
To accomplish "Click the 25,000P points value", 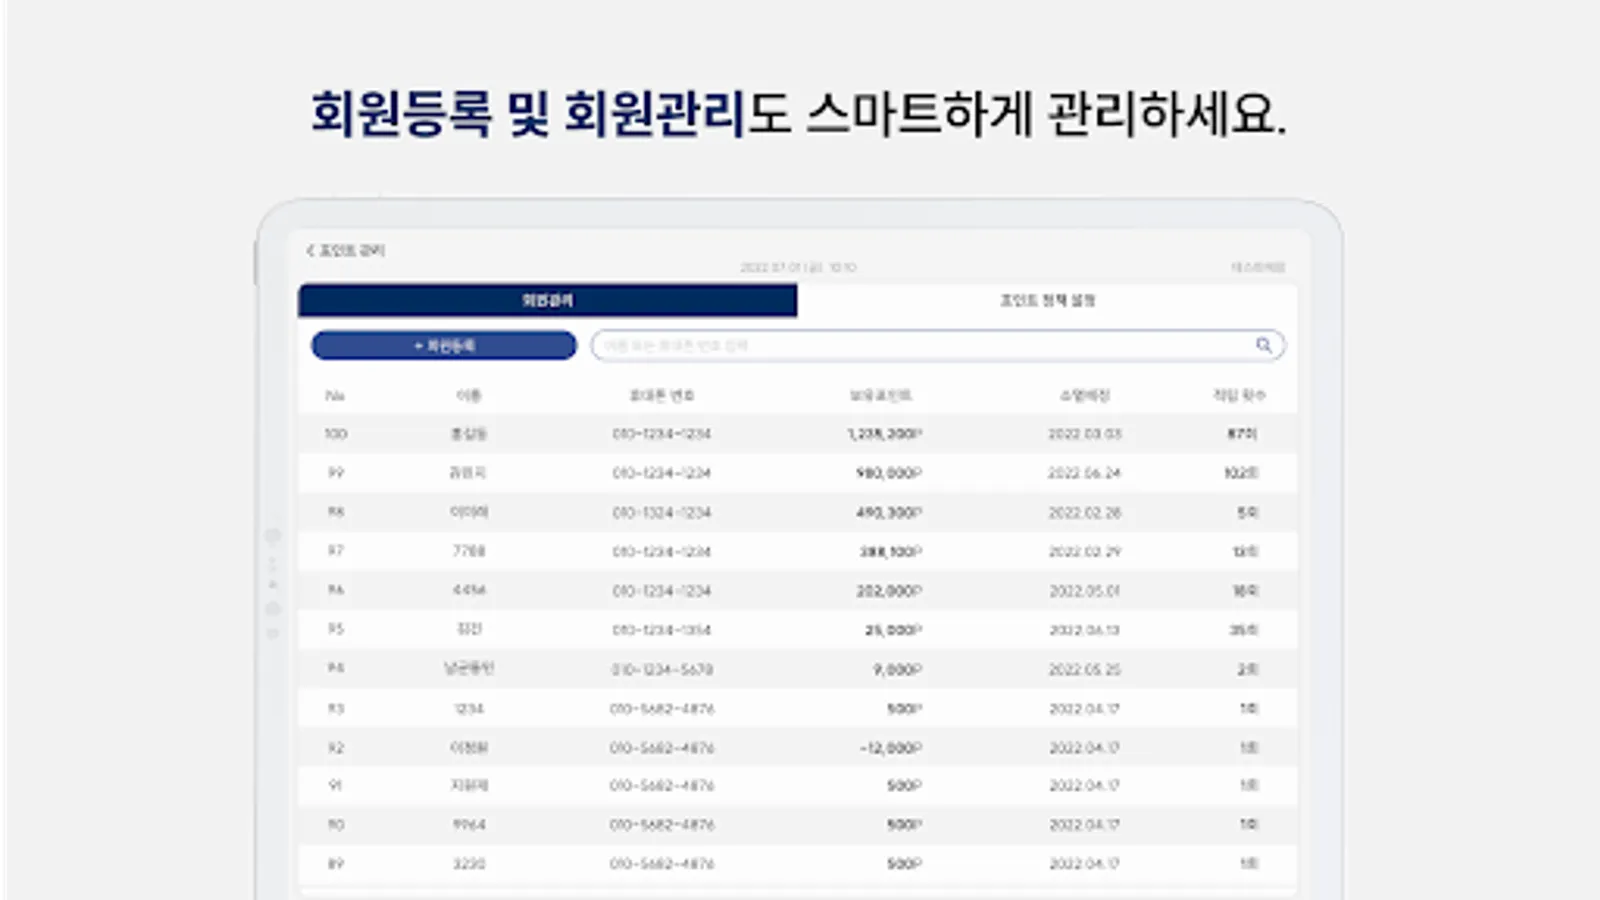I will [x=894, y=630].
